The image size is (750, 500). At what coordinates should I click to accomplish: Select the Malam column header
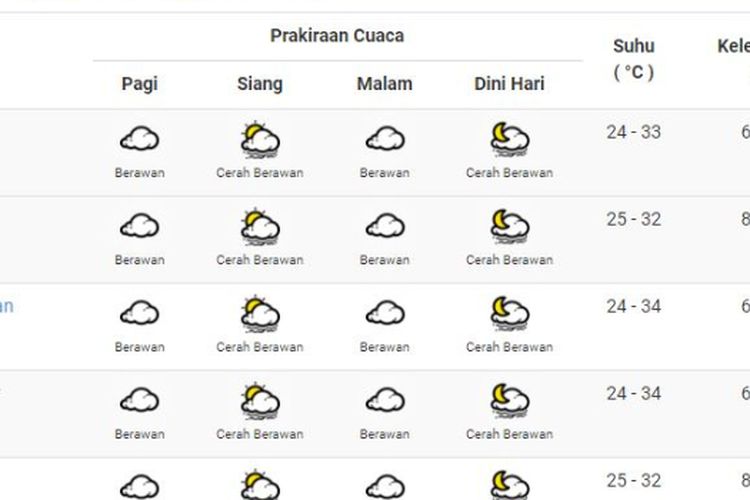click(x=384, y=84)
